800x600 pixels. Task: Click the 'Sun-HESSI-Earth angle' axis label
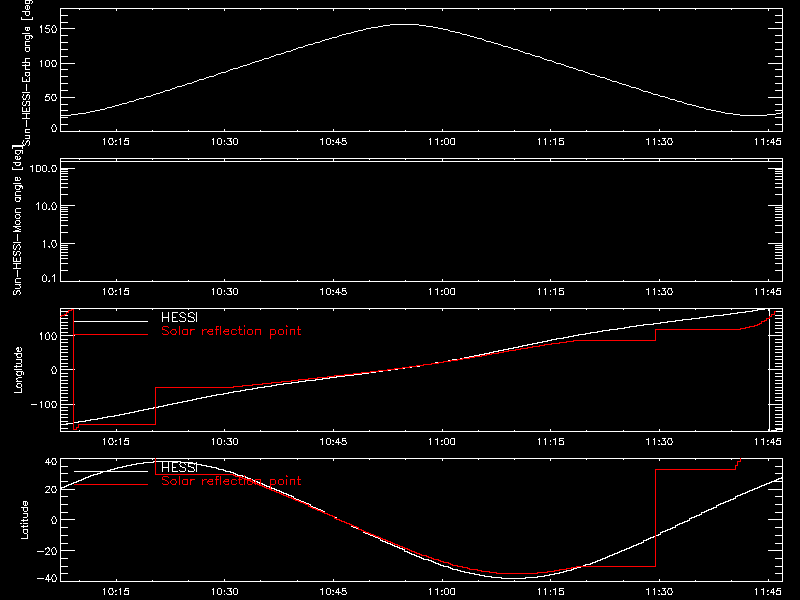pyautogui.click(x=27, y=72)
